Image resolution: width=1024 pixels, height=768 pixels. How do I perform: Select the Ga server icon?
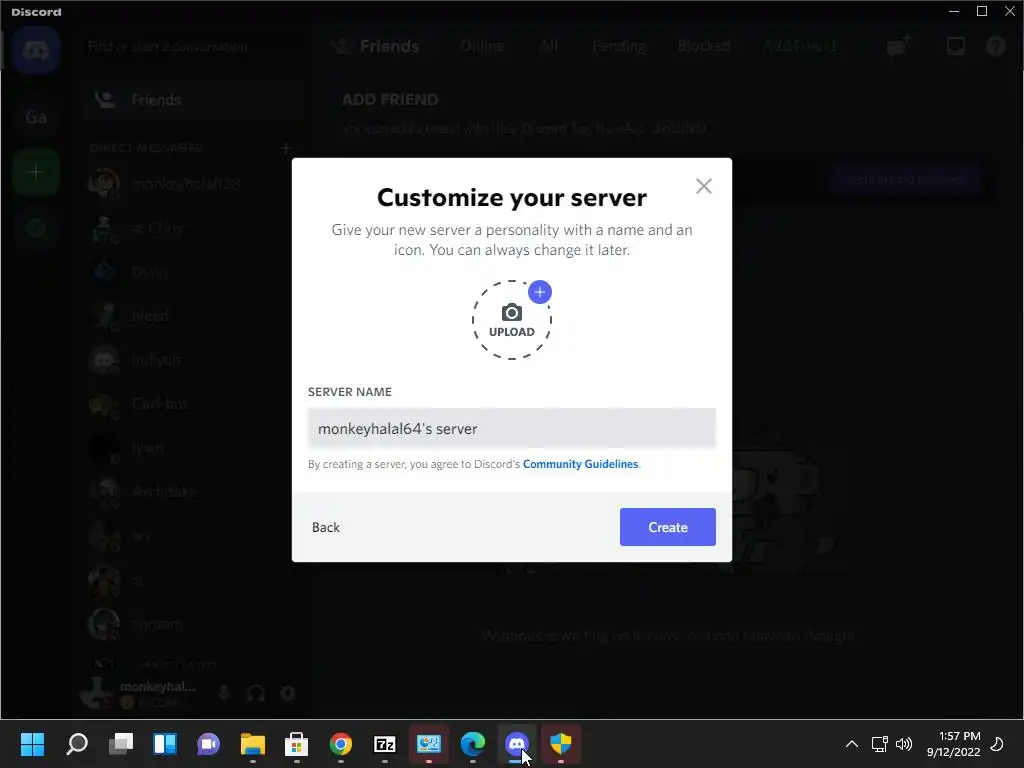click(x=36, y=117)
